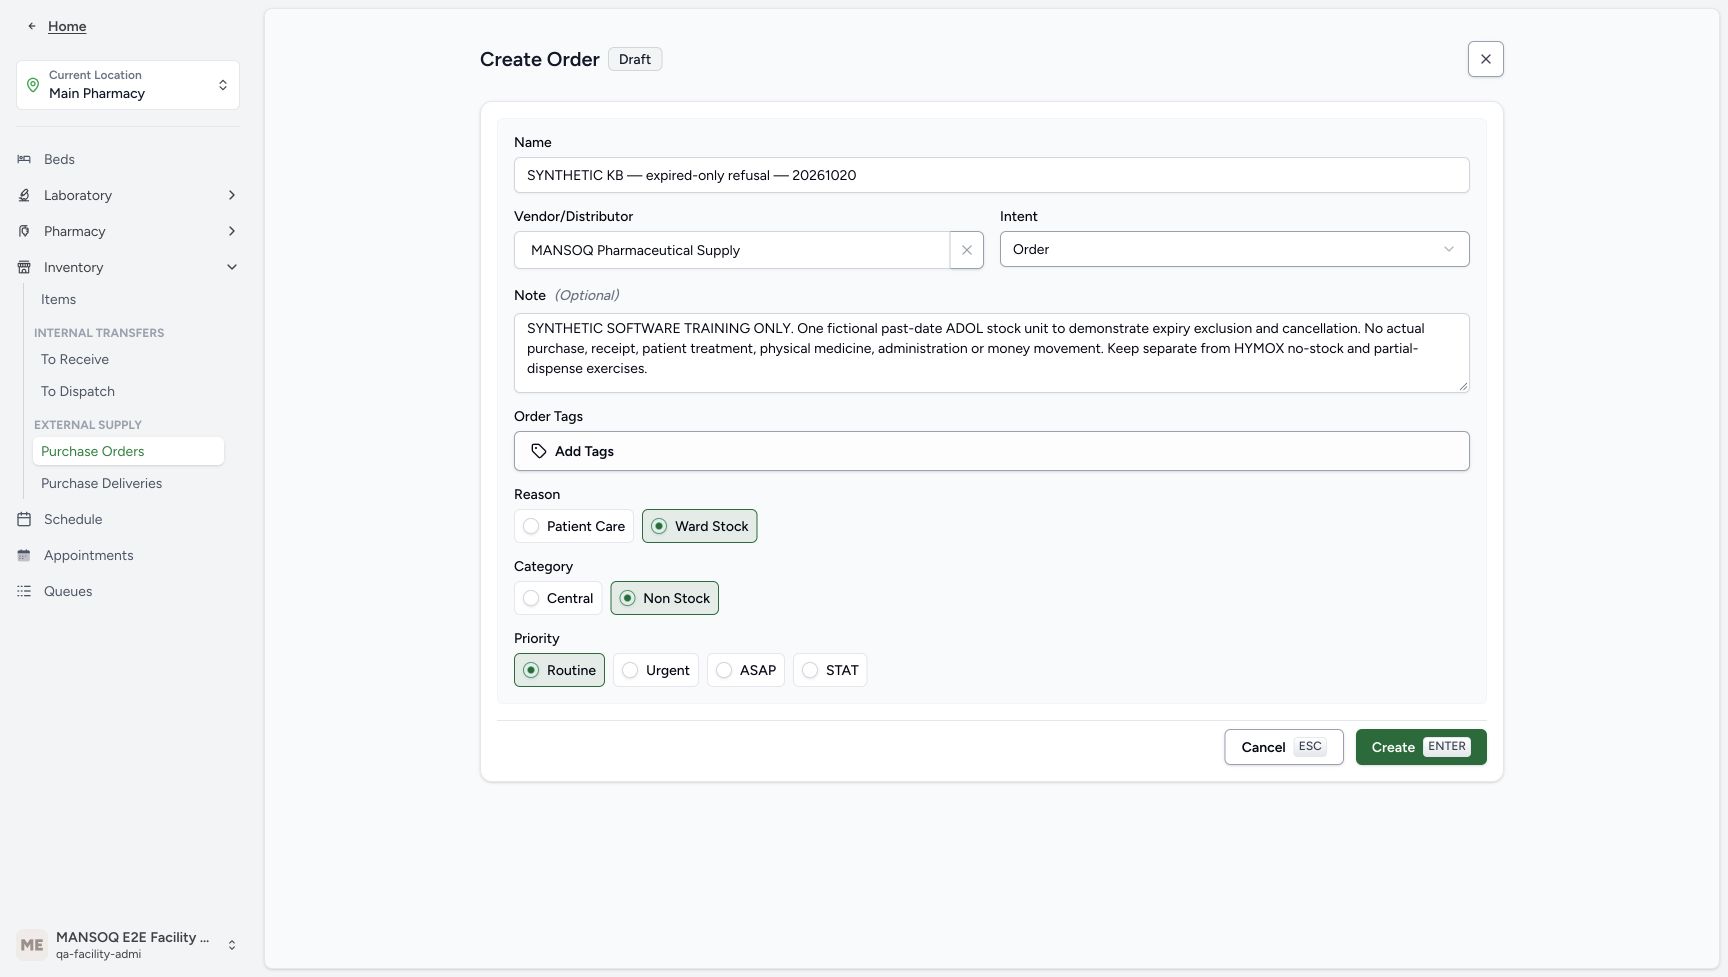Set priority to Urgent
This screenshot has height=977, width=1728.
(x=656, y=670)
